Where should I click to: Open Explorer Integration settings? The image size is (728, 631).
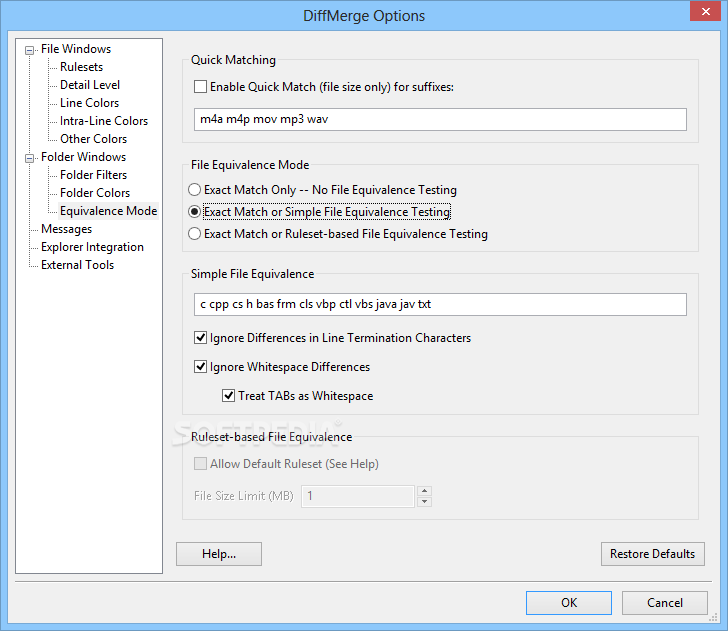(92, 247)
